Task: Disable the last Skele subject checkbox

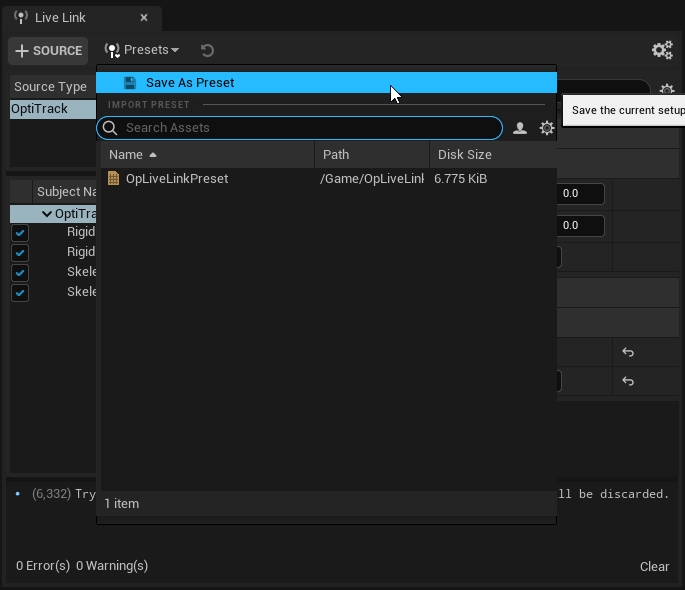Action: 20,293
